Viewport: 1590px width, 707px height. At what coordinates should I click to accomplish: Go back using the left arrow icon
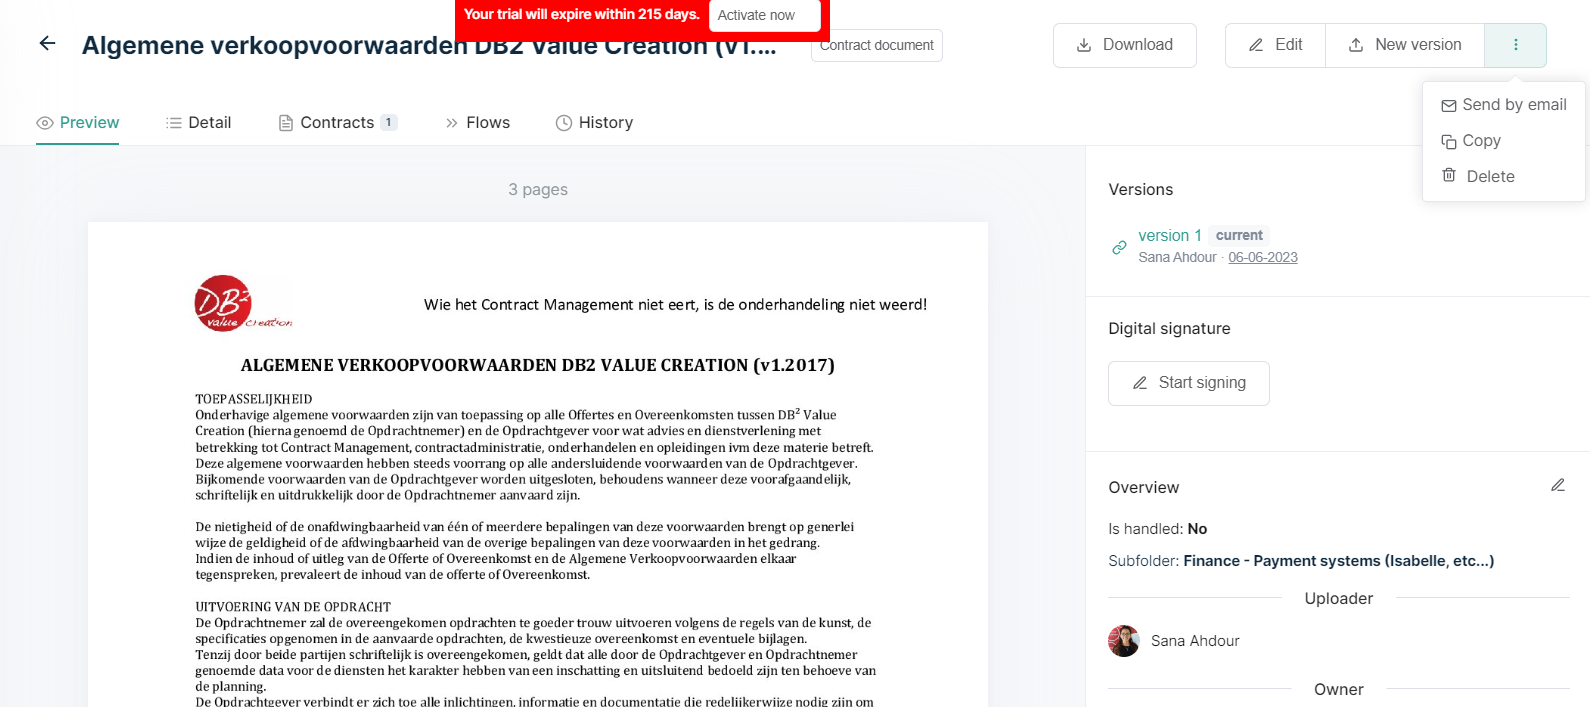pyautogui.click(x=47, y=43)
